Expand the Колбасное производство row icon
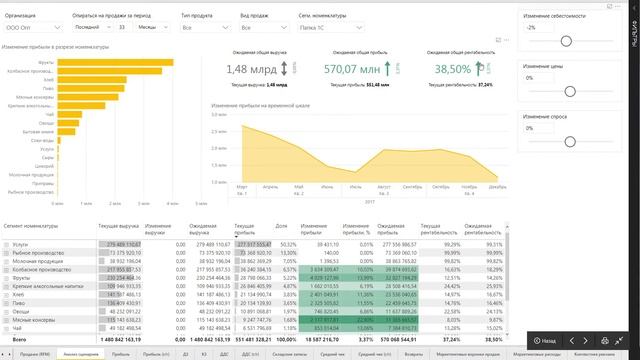 point(6,270)
